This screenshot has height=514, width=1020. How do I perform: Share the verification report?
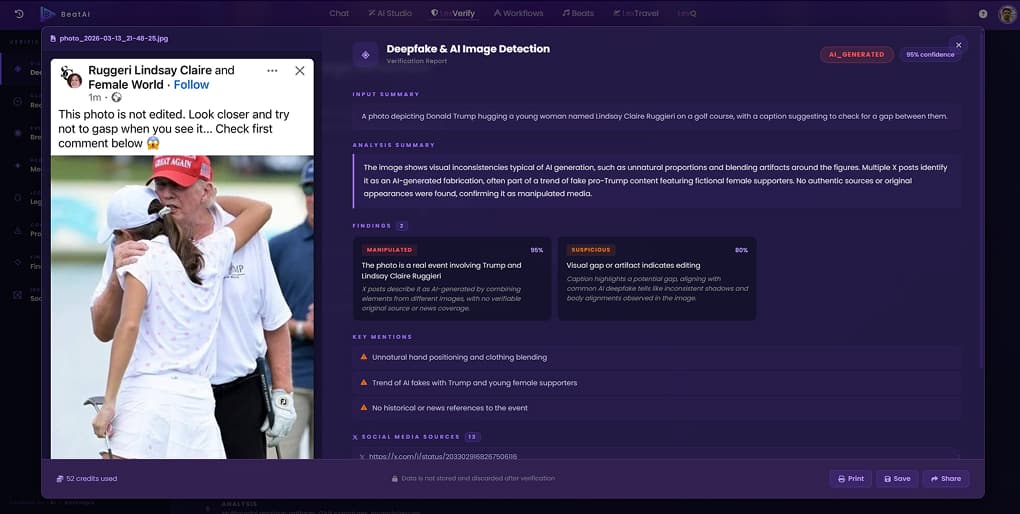(x=945, y=478)
